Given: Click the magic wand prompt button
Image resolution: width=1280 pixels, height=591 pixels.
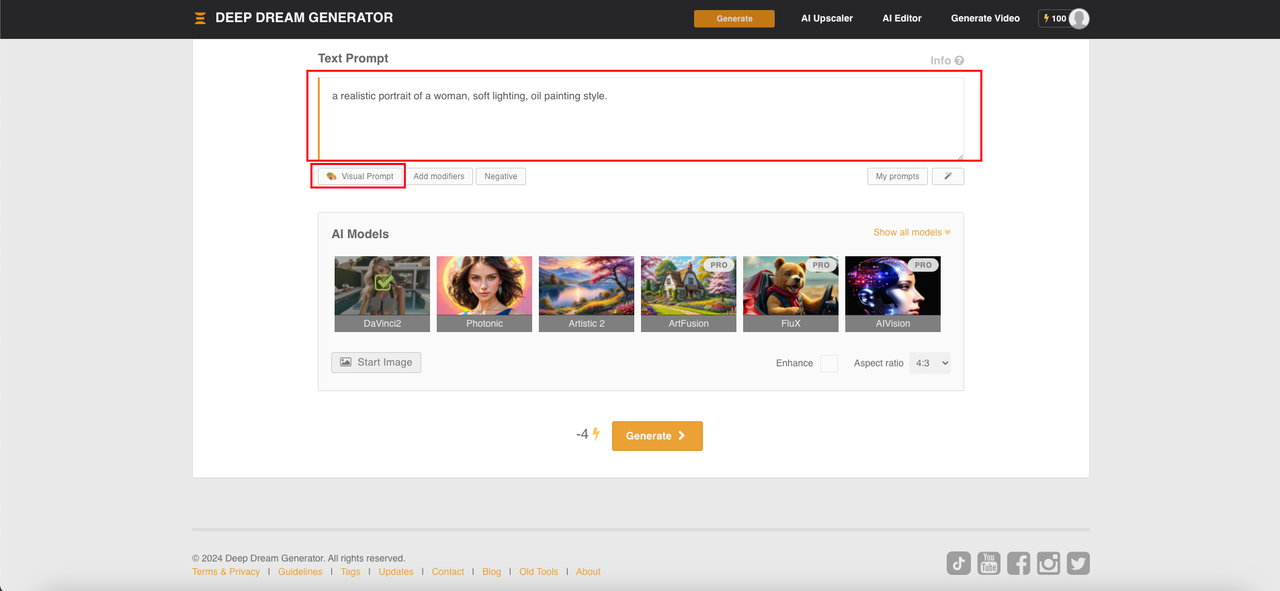Looking at the screenshot, I should [x=948, y=176].
